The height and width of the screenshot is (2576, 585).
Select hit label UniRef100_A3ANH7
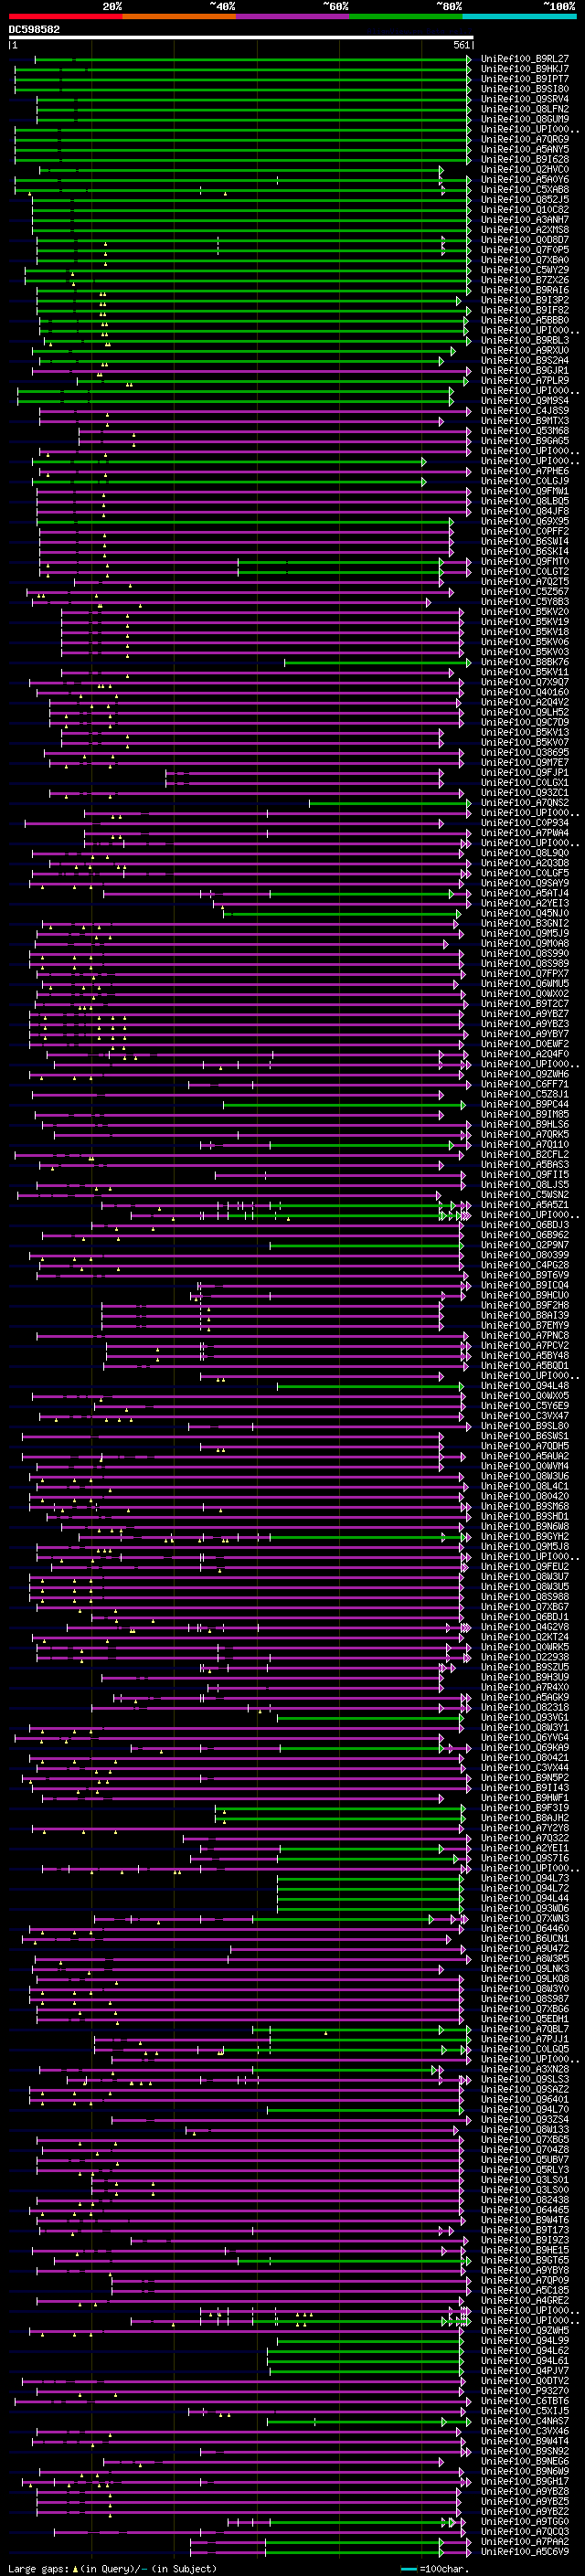[524, 220]
